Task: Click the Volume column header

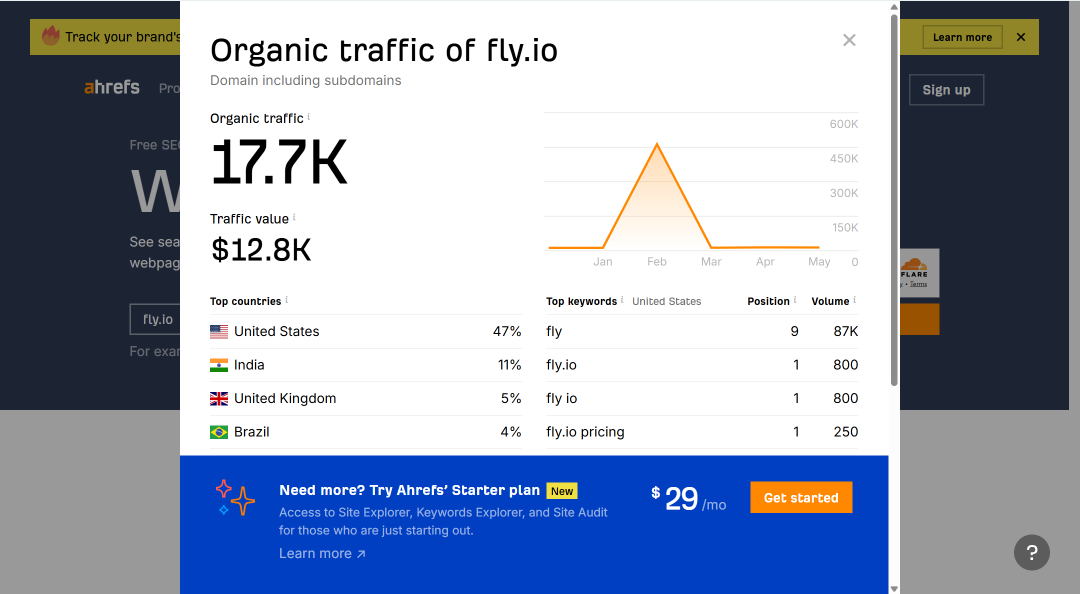Action: (830, 301)
